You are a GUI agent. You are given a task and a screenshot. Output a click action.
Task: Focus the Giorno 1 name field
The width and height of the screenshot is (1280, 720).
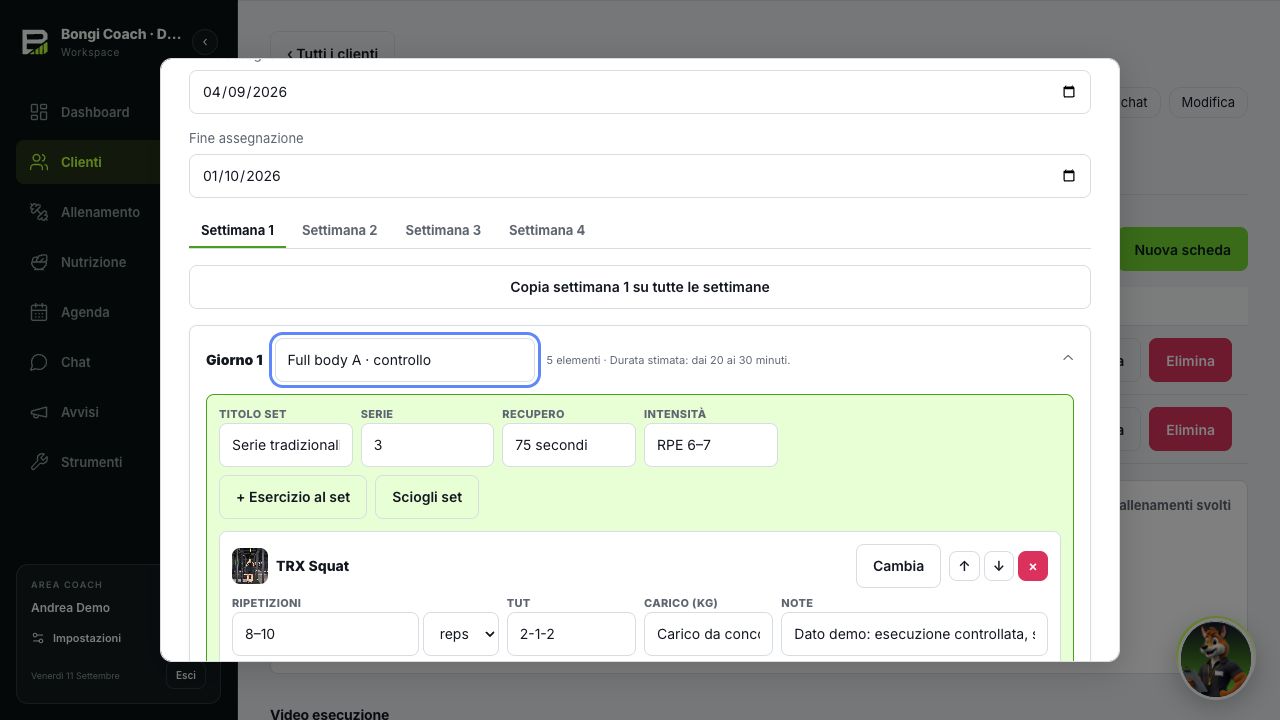[x=405, y=360]
